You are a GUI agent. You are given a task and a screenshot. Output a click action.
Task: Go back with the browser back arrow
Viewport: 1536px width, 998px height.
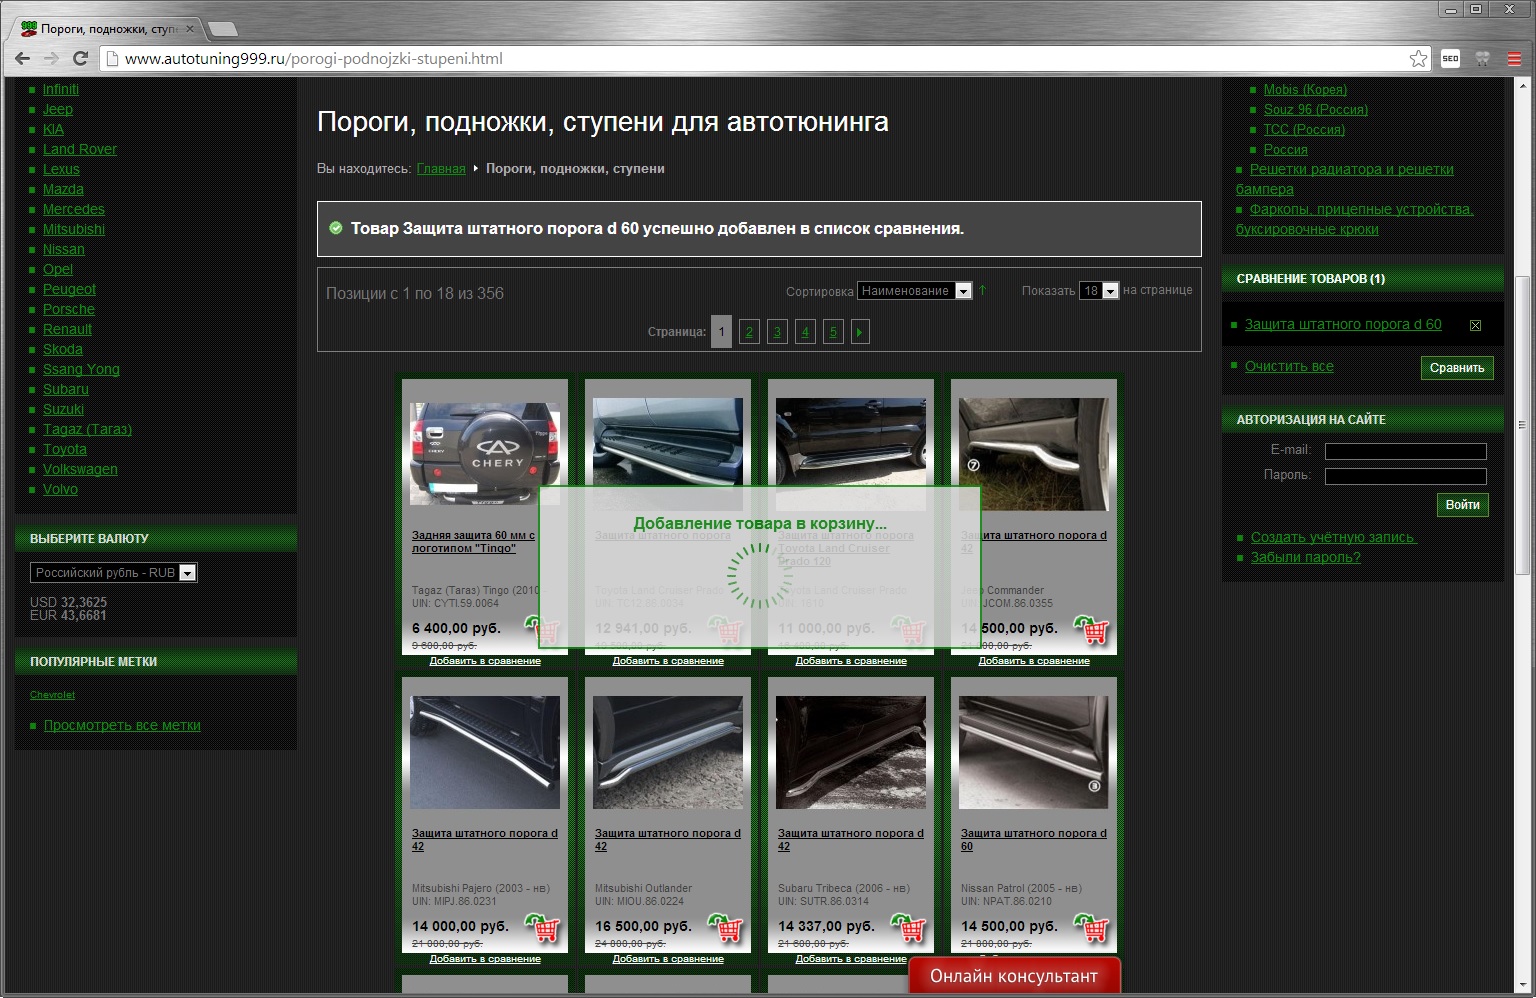[x=22, y=59]
